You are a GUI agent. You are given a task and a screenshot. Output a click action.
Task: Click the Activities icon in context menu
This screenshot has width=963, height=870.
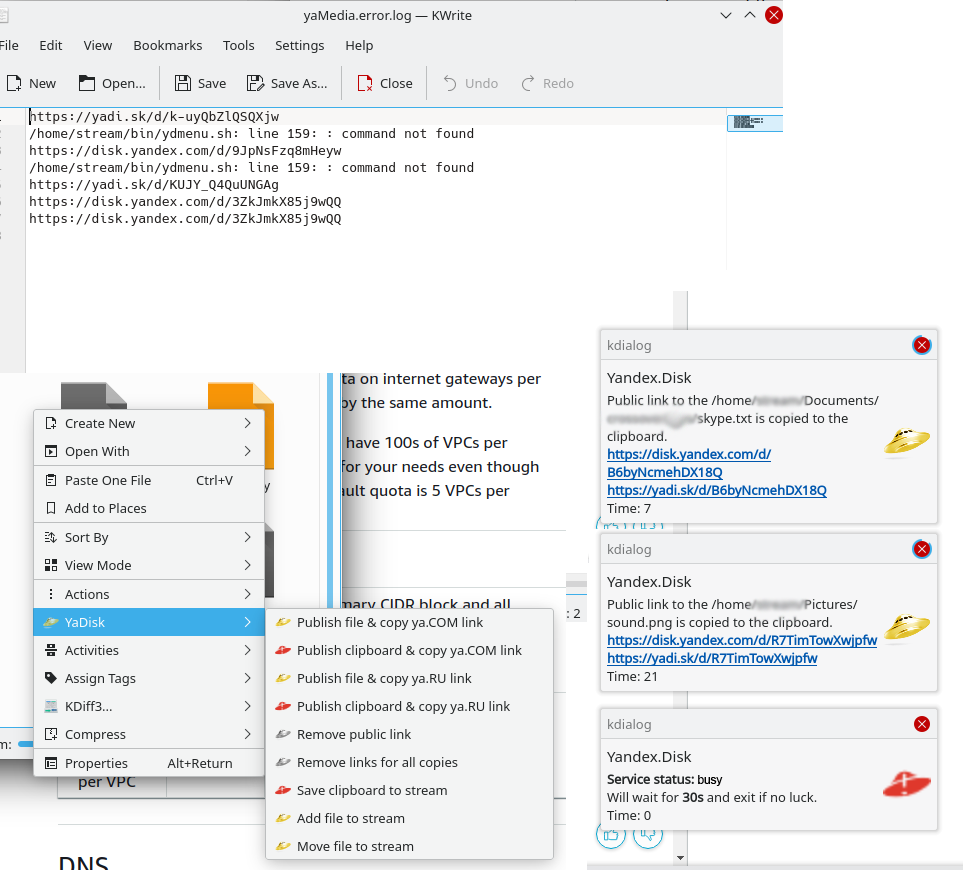[x=51, y=650]
